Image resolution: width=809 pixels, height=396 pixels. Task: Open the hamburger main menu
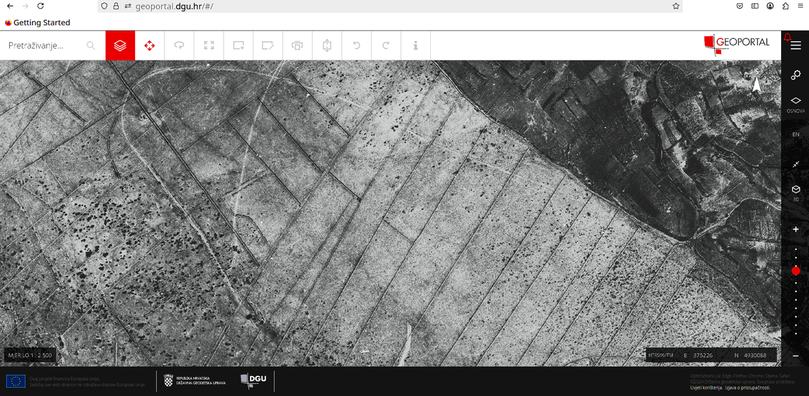(x=796, y=46)
